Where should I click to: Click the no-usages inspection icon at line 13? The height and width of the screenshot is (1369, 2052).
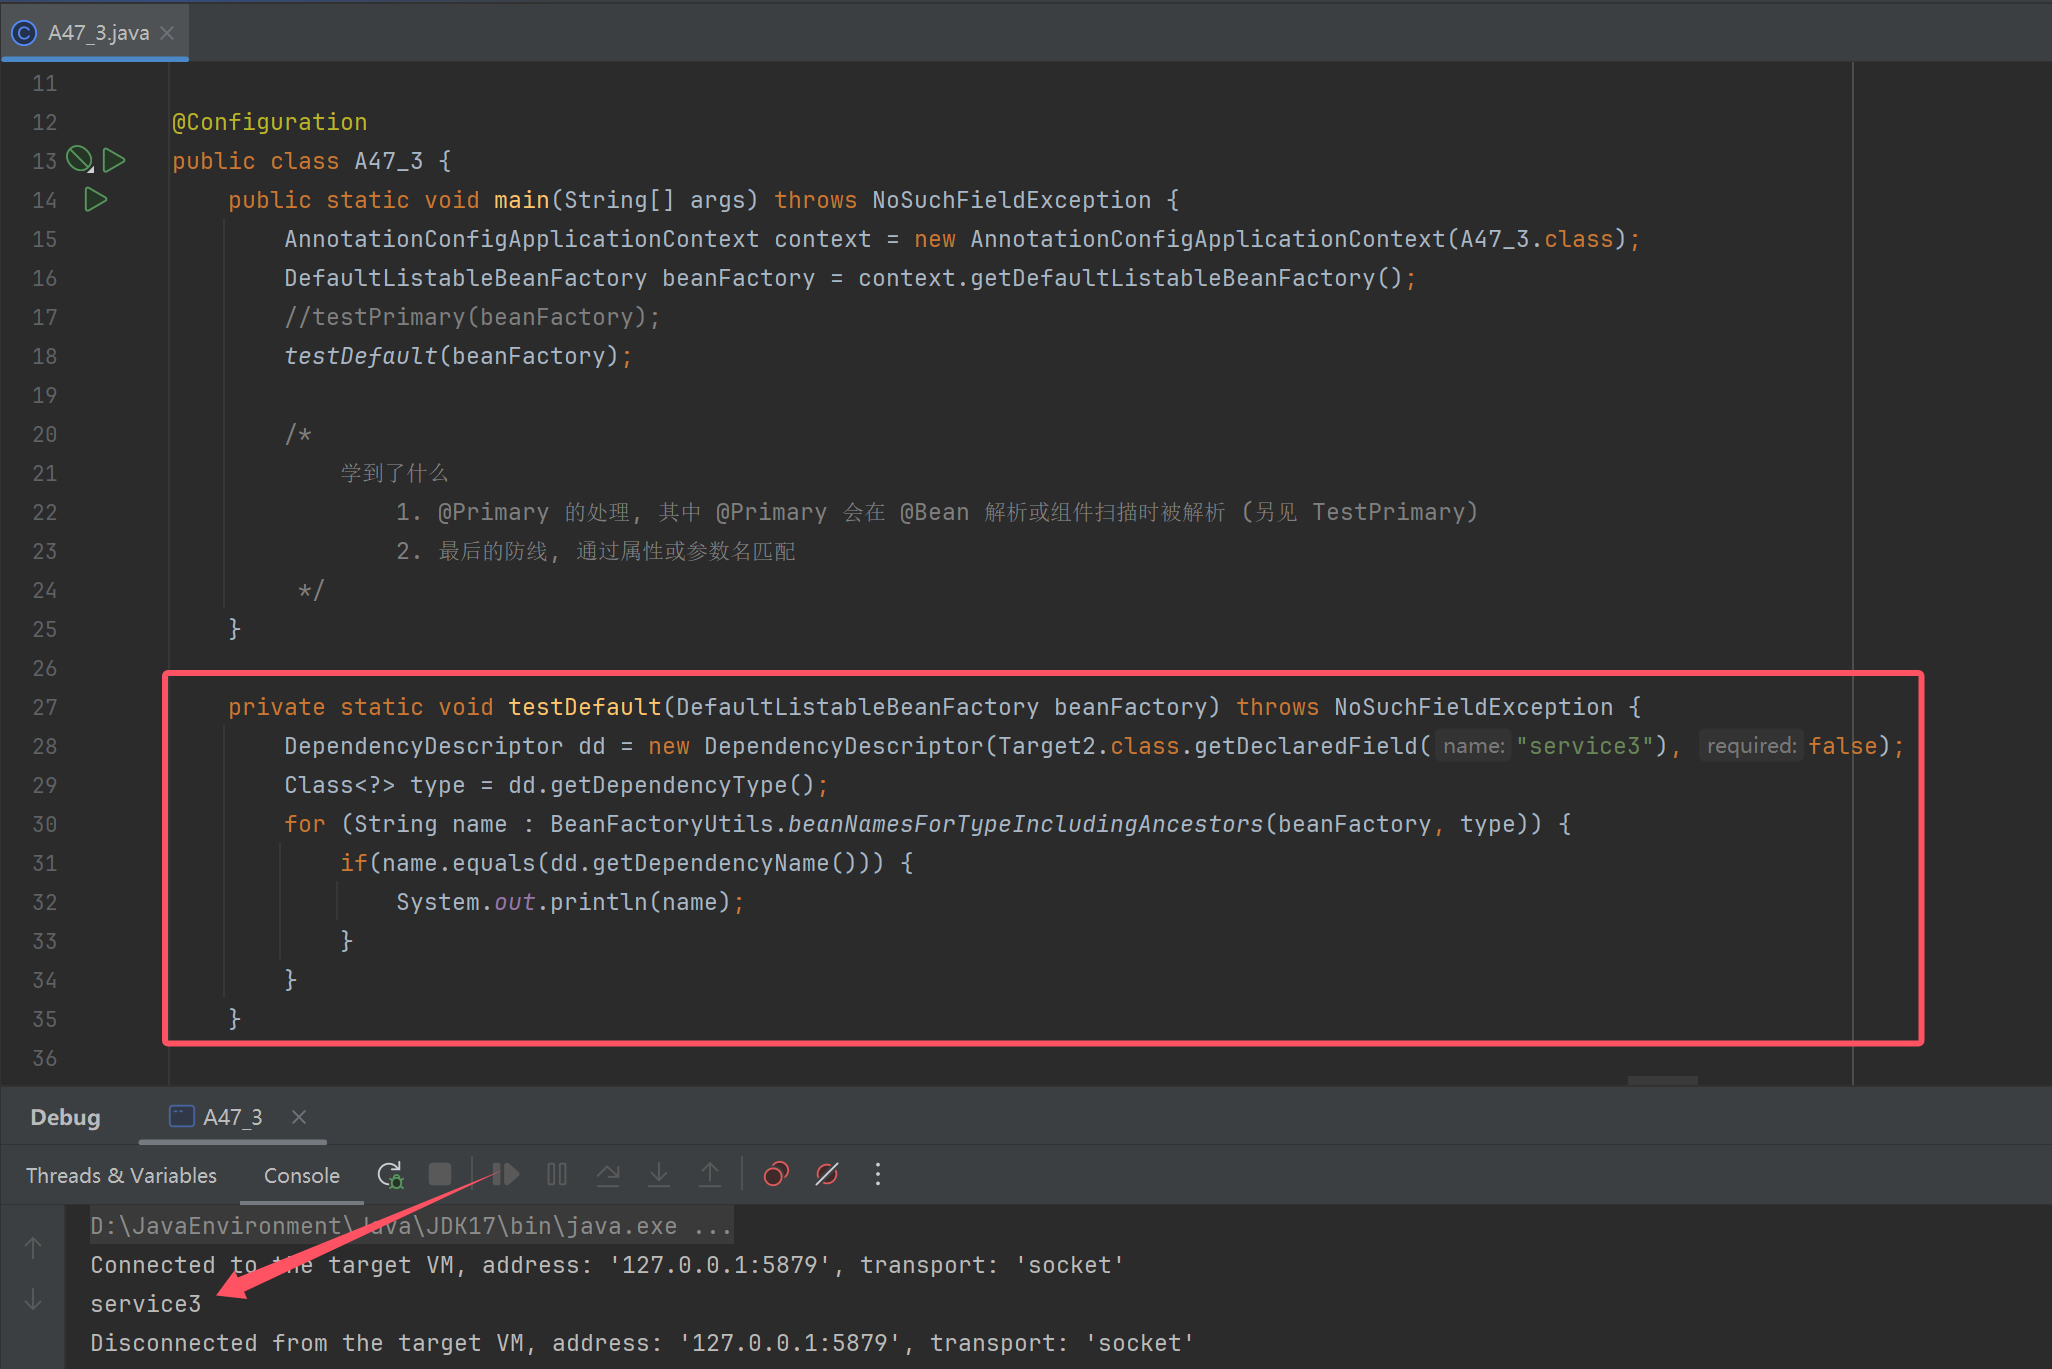click(80, 159)
